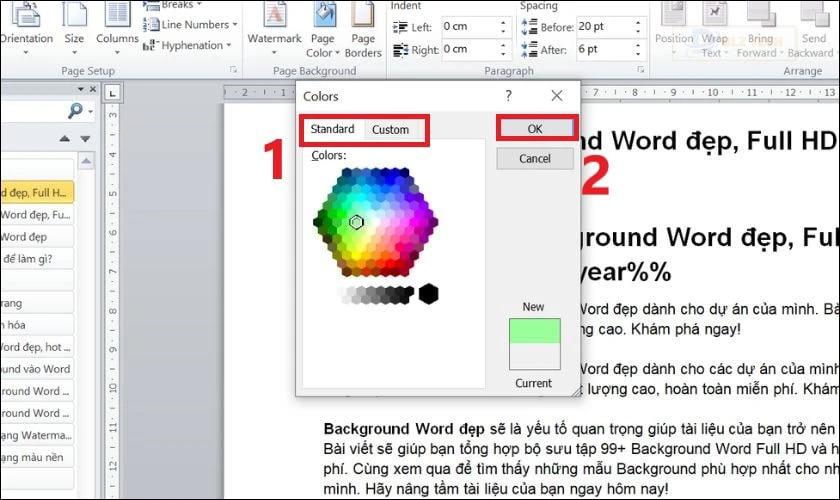Open the Columns menu
This screenshot has height=500, width=840.
coord(117,28)
